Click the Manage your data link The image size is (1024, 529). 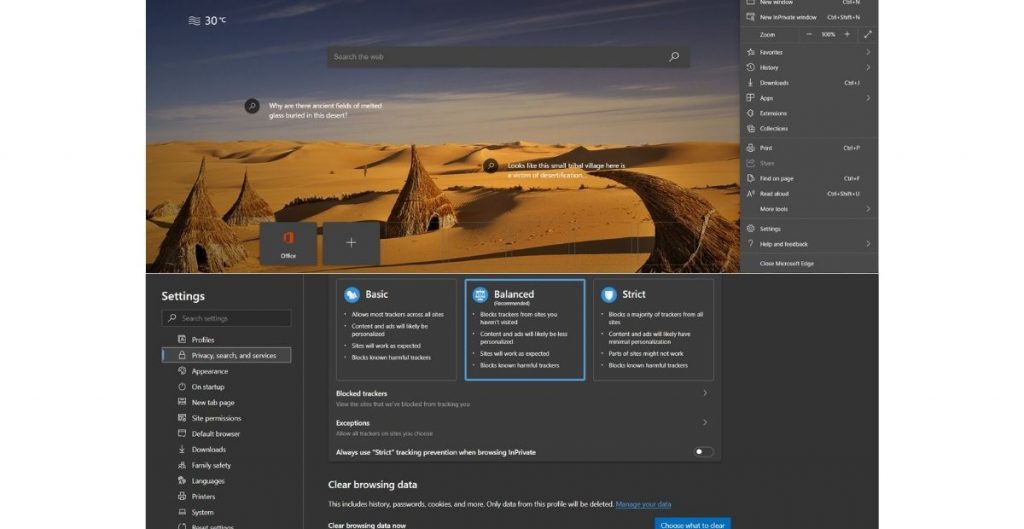[643, 504]
